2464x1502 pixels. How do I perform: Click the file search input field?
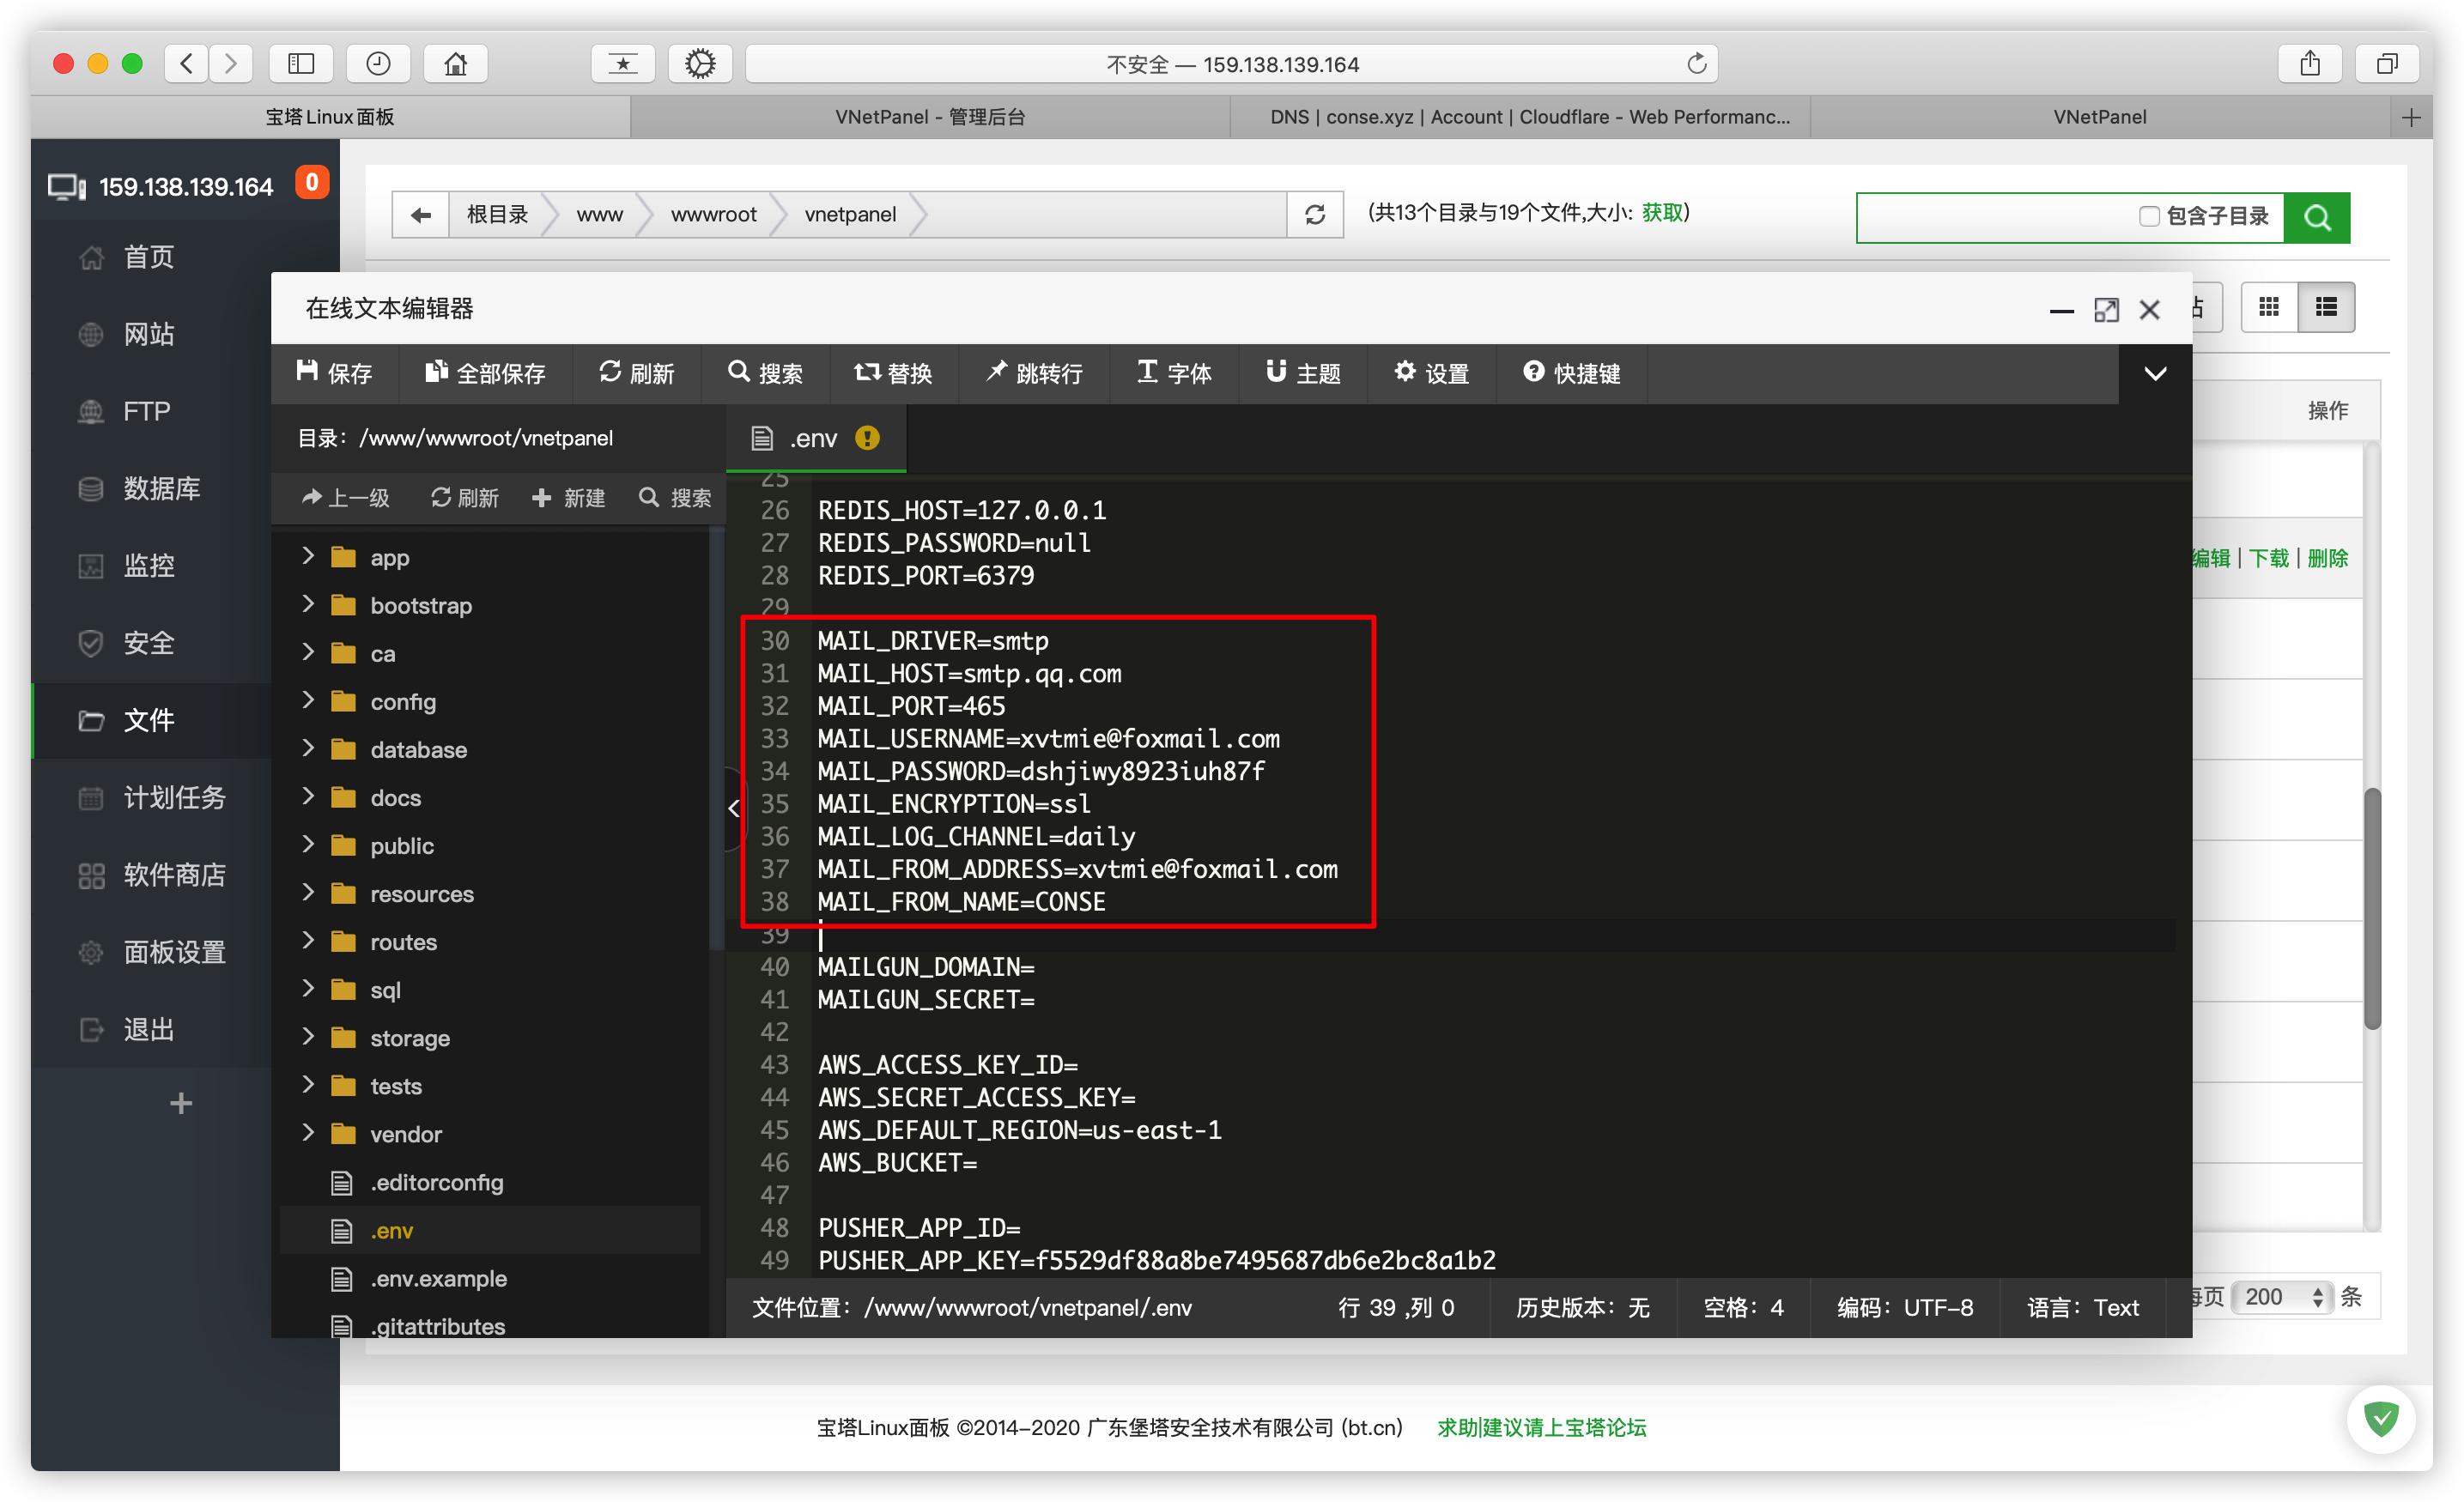(1995, 217)
